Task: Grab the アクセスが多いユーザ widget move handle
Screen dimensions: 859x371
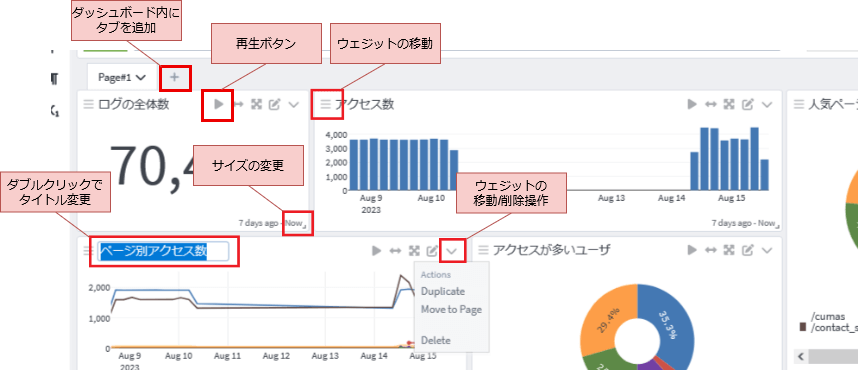Action: pyautogui.click(x=483, y=250)
